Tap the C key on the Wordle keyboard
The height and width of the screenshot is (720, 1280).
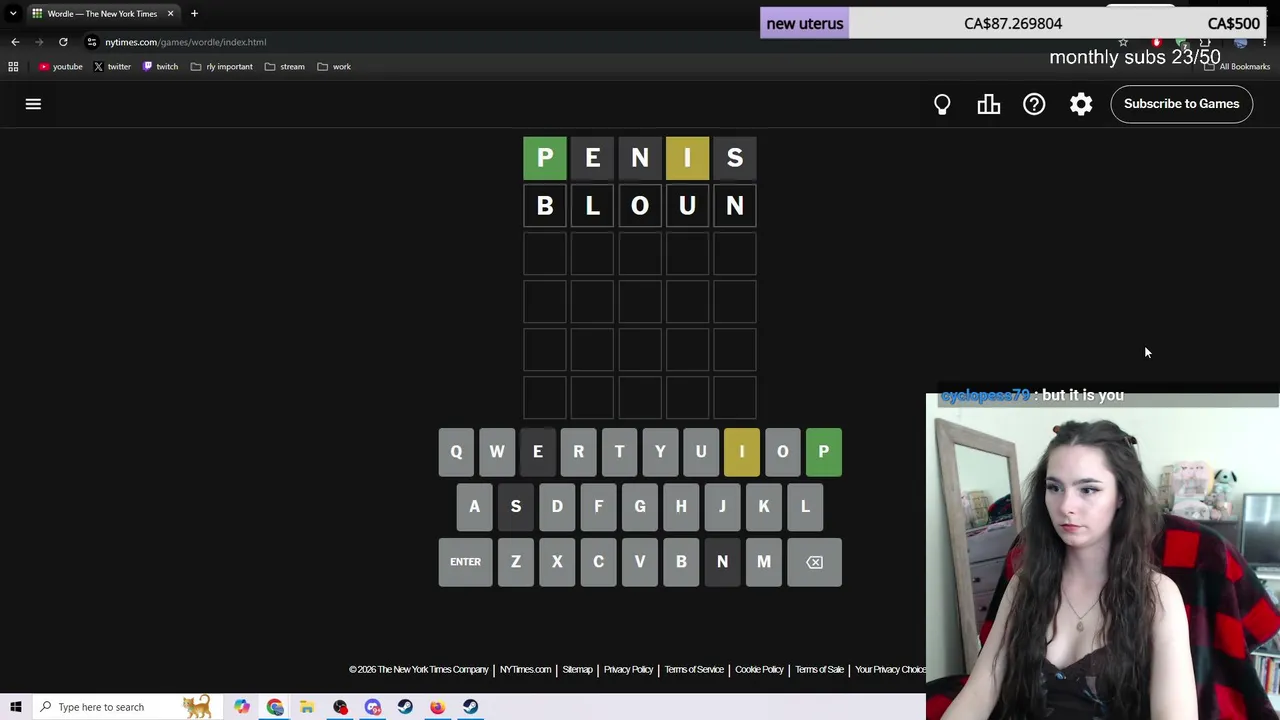click(598, 562)
